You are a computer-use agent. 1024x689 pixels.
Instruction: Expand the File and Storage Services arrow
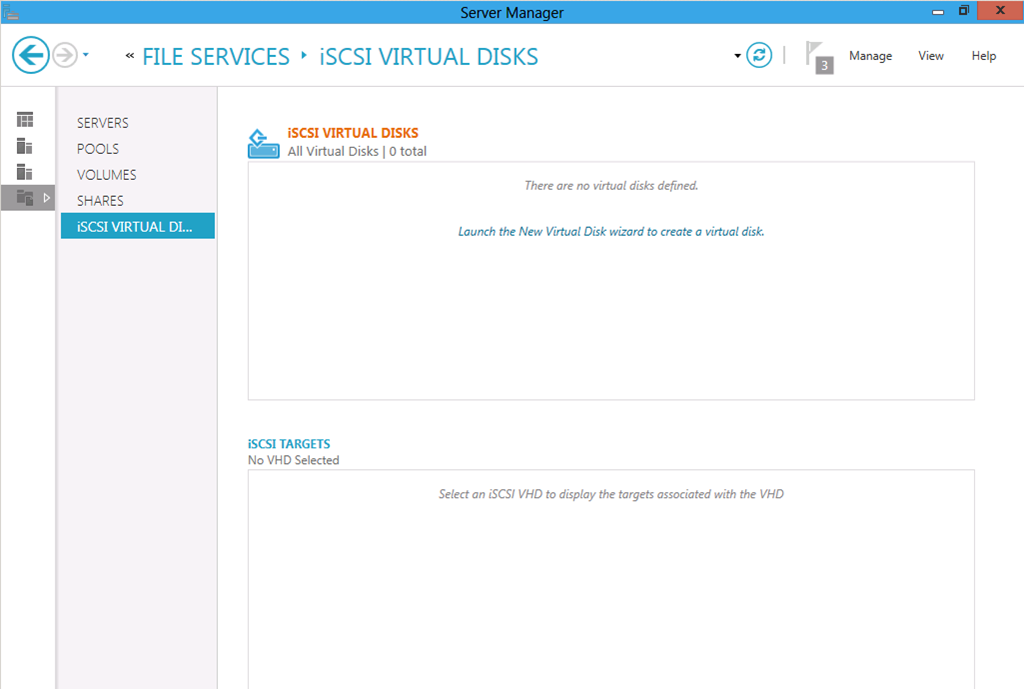[46, 197]
